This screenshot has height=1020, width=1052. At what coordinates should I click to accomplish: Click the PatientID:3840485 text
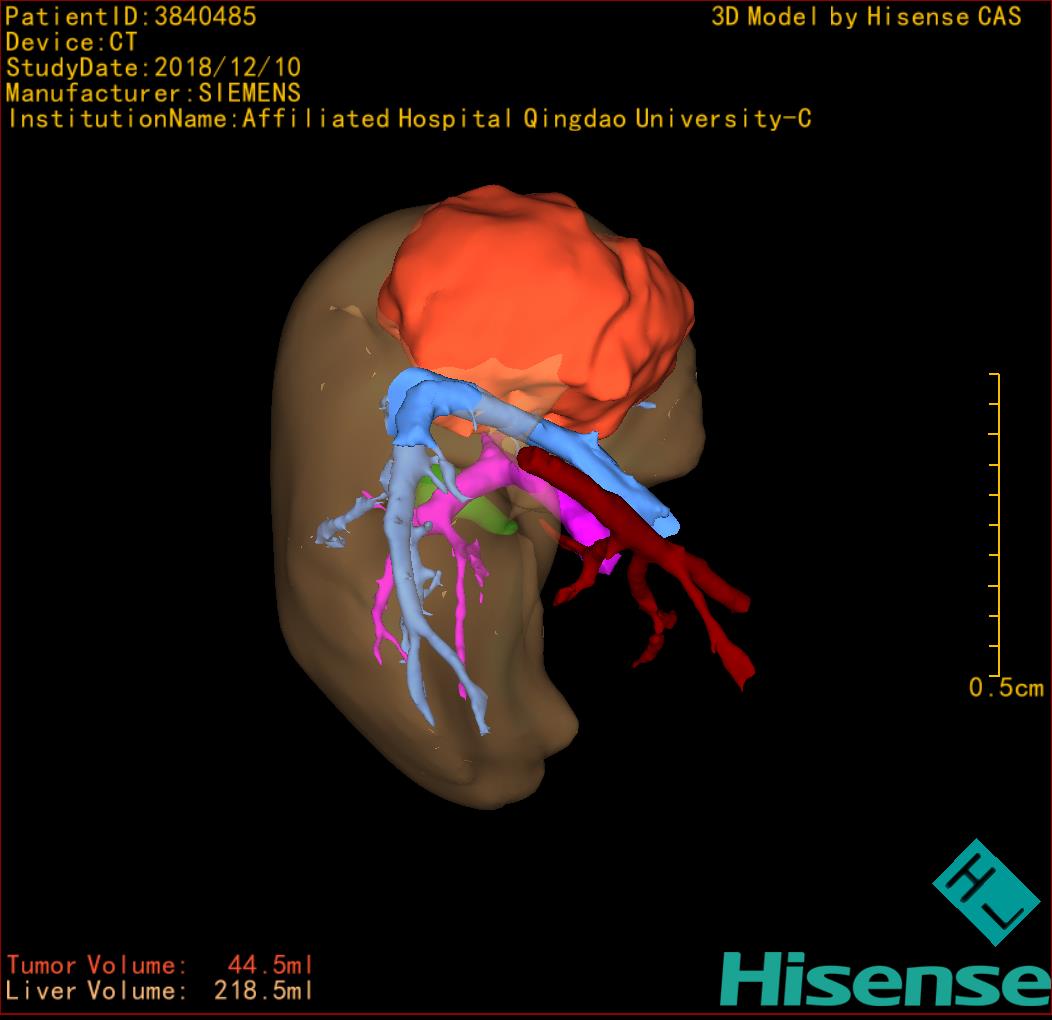pos(131,16)
